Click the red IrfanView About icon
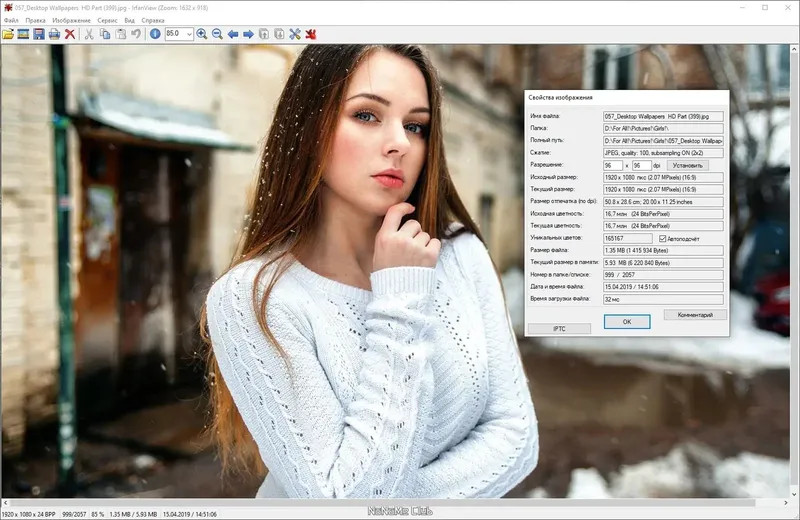800x520 pixels. [x=311, y=34]
